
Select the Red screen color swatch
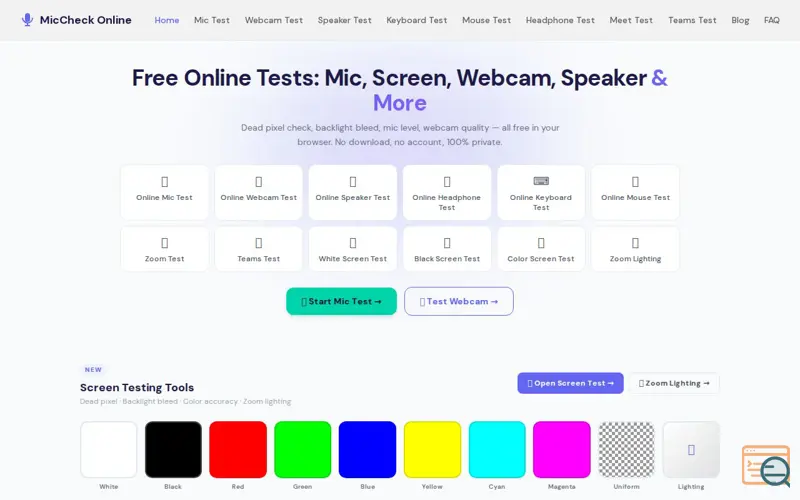coord(238,449)
